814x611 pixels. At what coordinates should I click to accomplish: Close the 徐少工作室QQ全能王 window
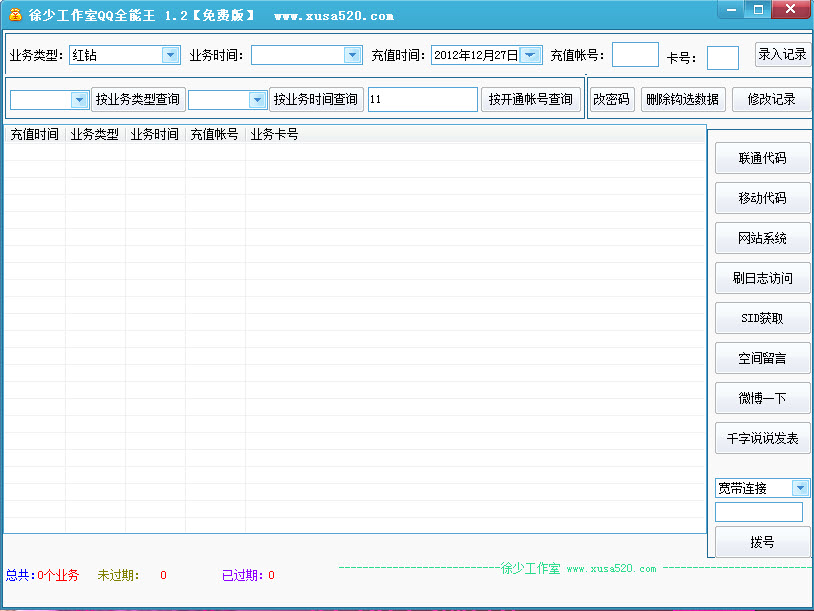790,9
